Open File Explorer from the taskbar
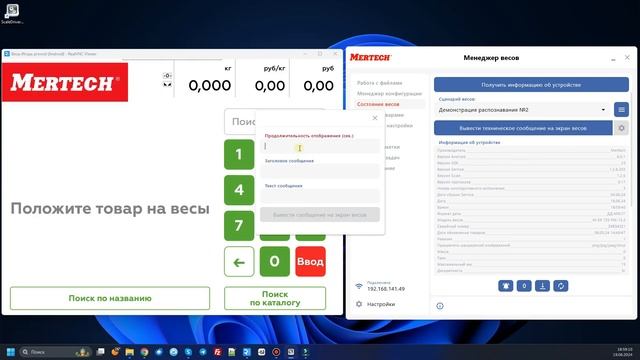640x360 pixels. (130, 352)
